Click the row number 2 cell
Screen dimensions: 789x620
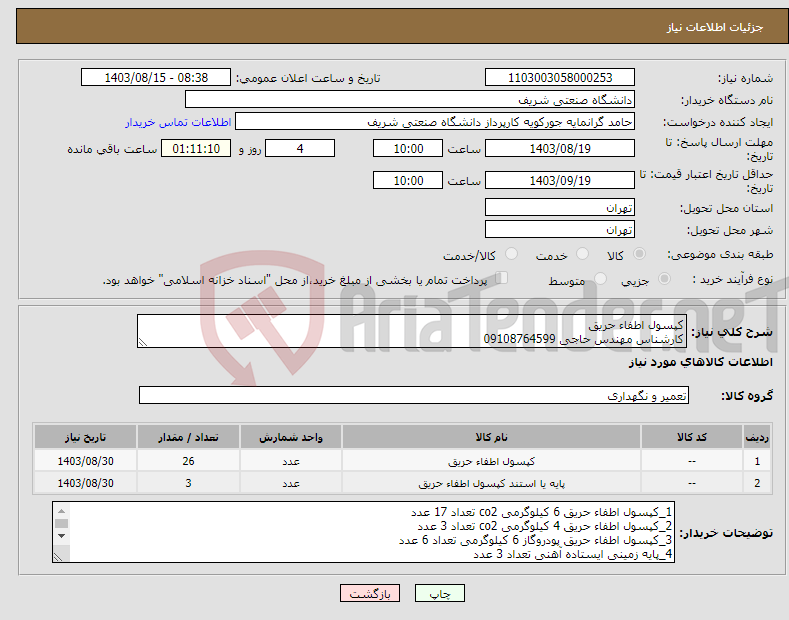(x=756, y=483)
